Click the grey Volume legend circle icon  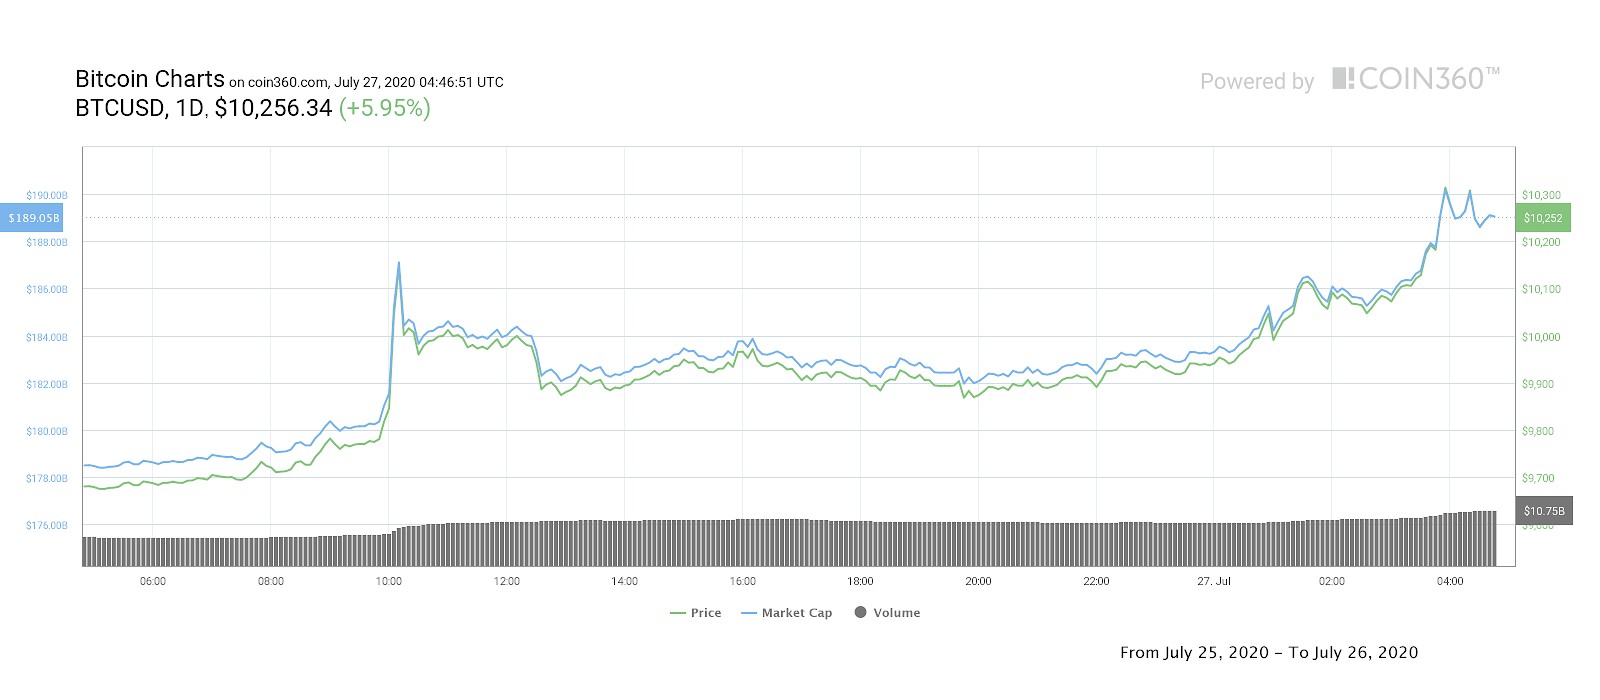coord(860,612)
